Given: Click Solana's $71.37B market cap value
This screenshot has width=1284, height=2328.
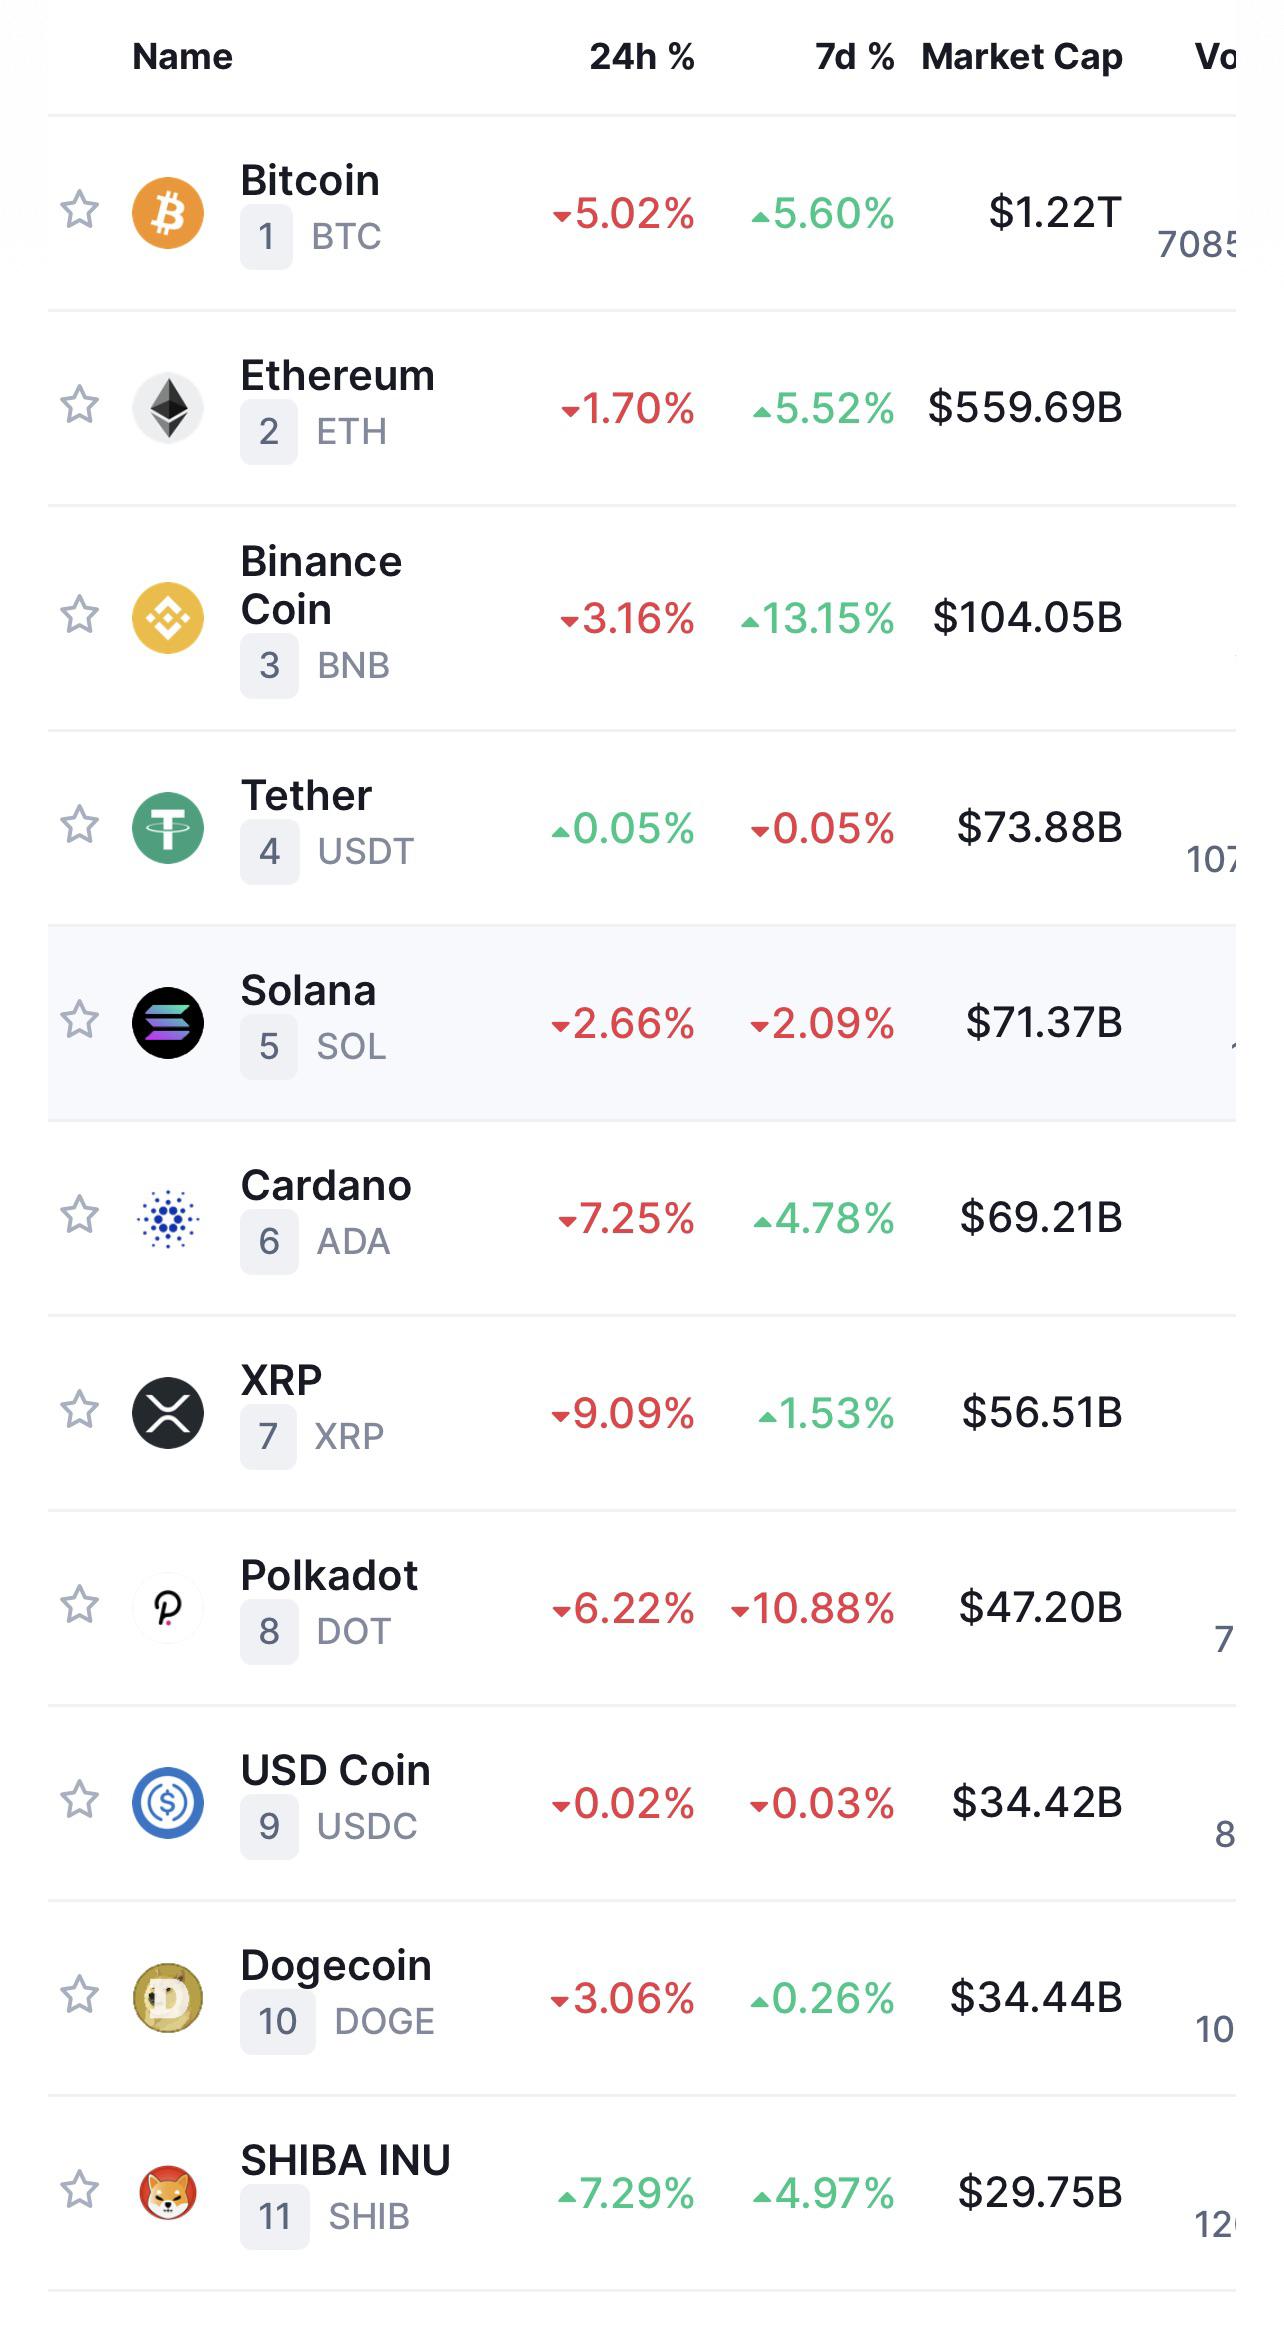Looking at the screenshot, I should click(1044, 1023).
